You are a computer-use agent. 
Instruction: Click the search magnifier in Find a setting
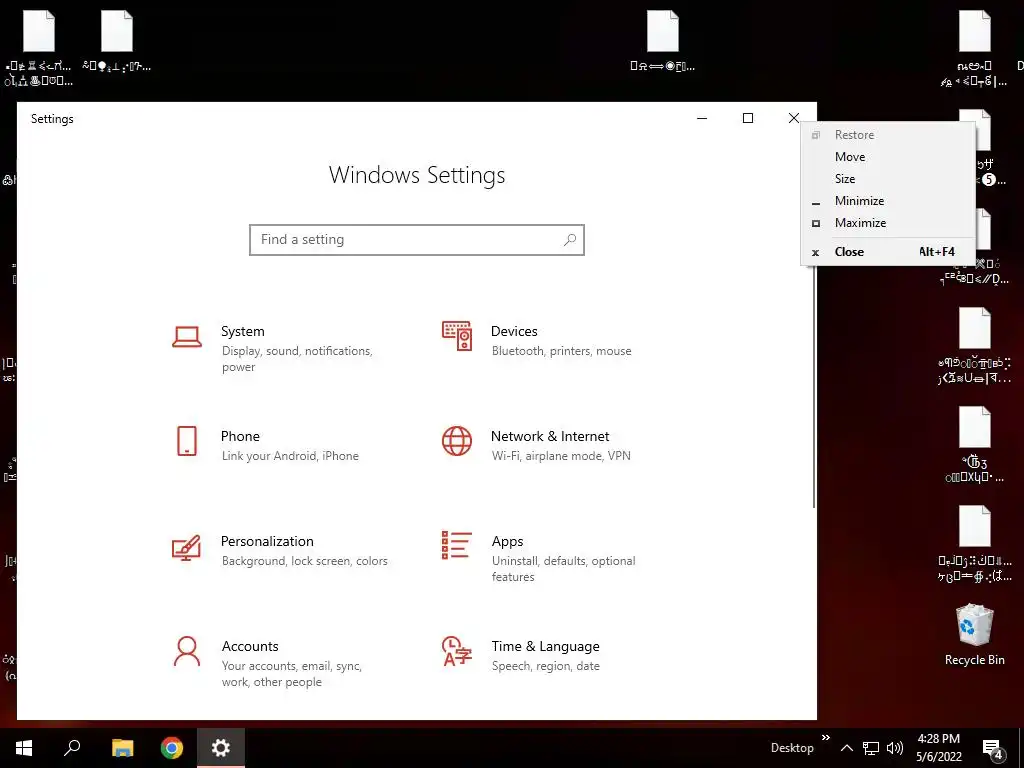[x=569, y=240]
